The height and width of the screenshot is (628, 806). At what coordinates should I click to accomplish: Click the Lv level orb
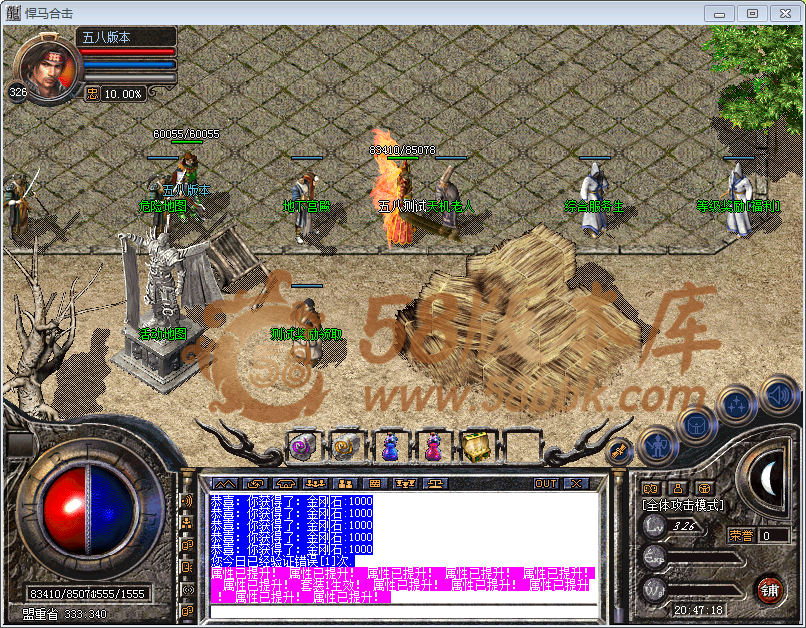pos(655,526)
